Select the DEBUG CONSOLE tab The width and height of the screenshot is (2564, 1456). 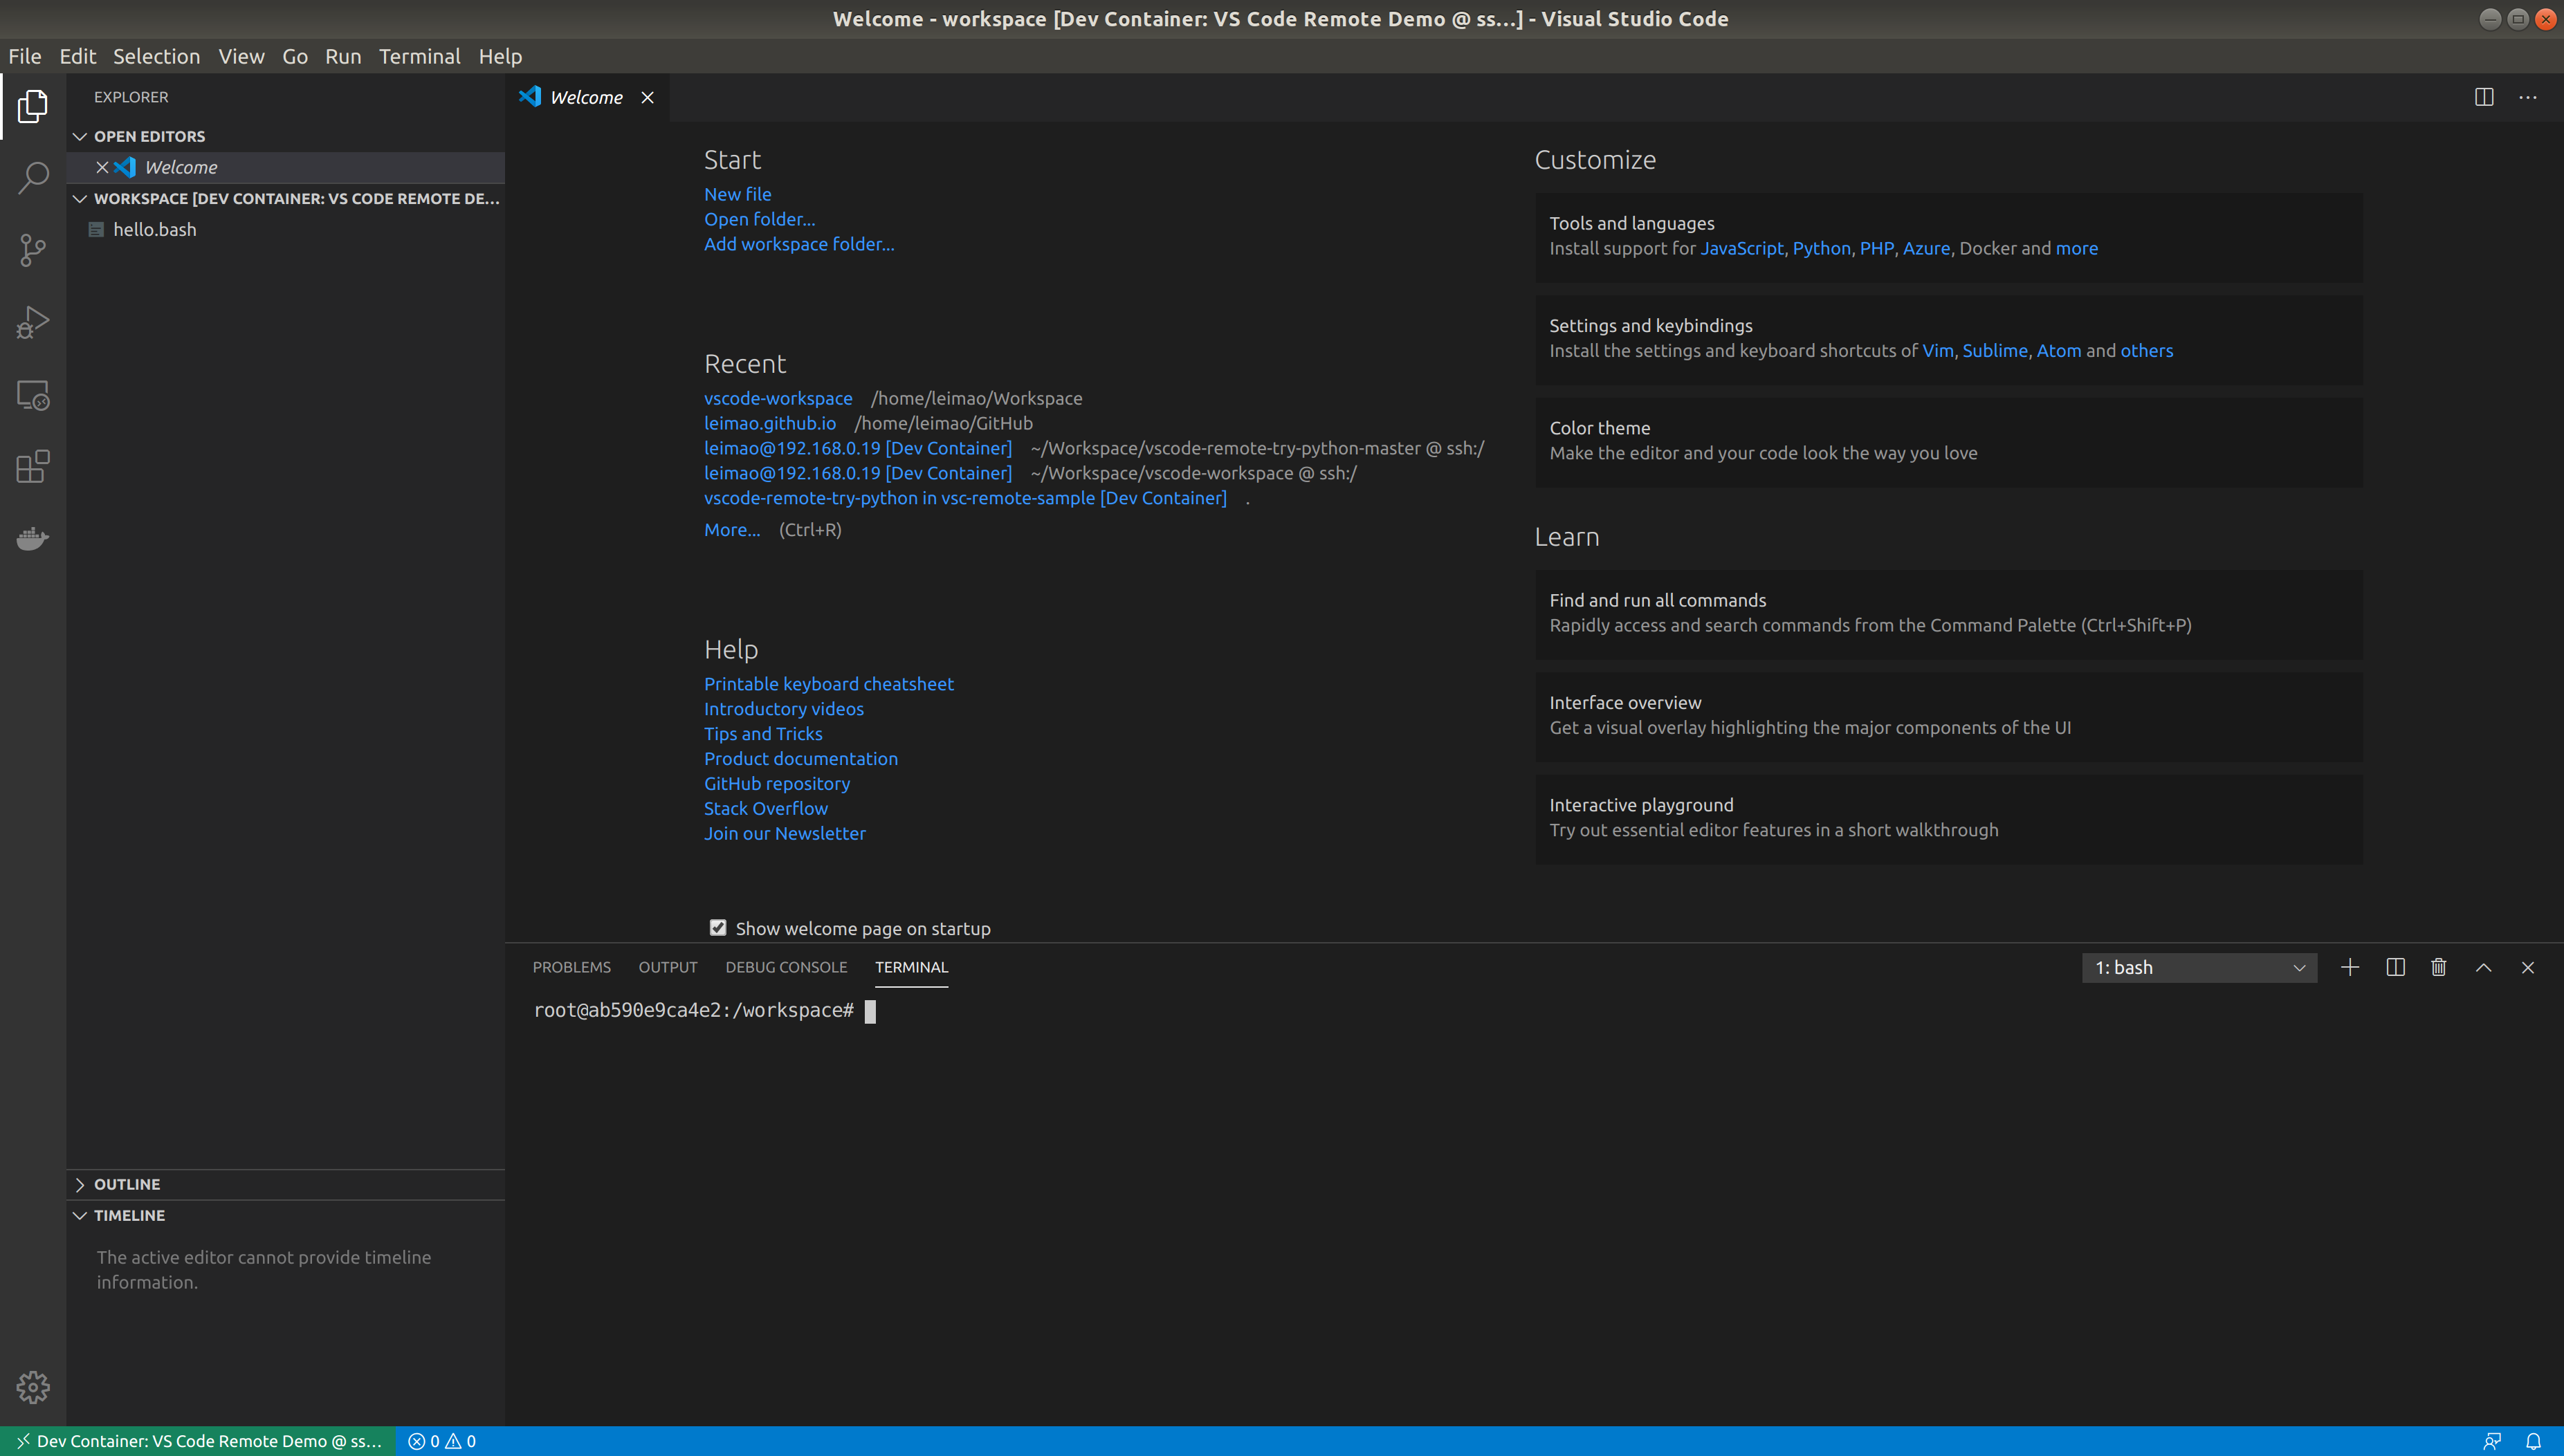click(x=785, y=965)
